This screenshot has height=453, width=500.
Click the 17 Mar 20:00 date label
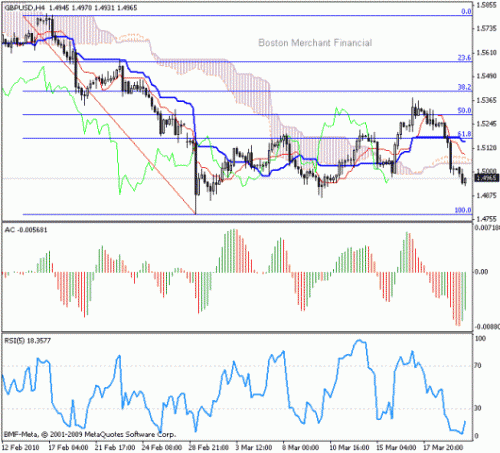click(x=443, y=447)
